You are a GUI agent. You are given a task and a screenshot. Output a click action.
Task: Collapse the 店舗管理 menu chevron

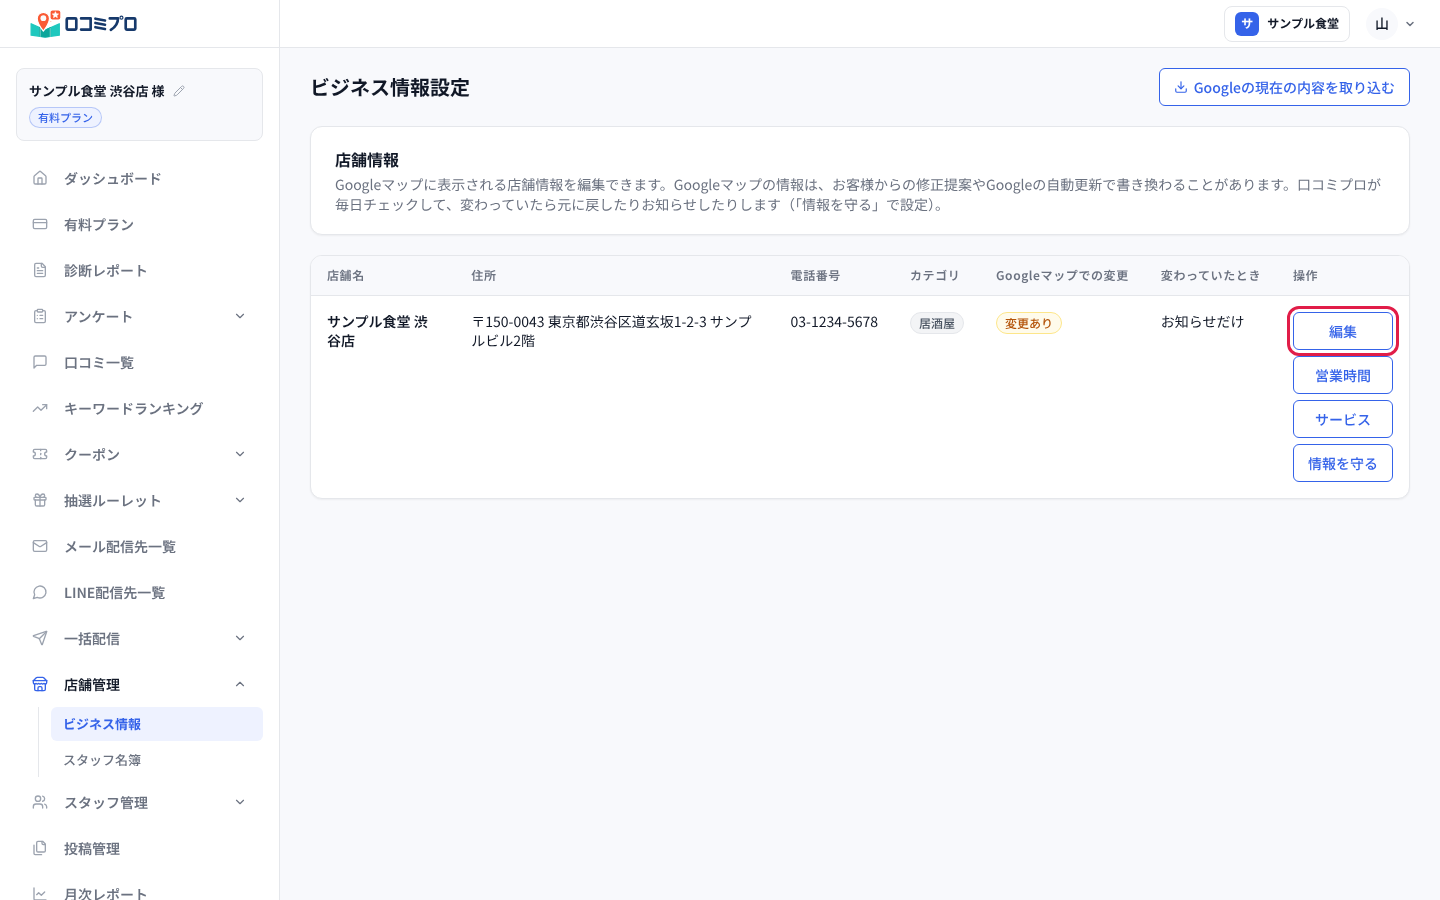(240, 684)
